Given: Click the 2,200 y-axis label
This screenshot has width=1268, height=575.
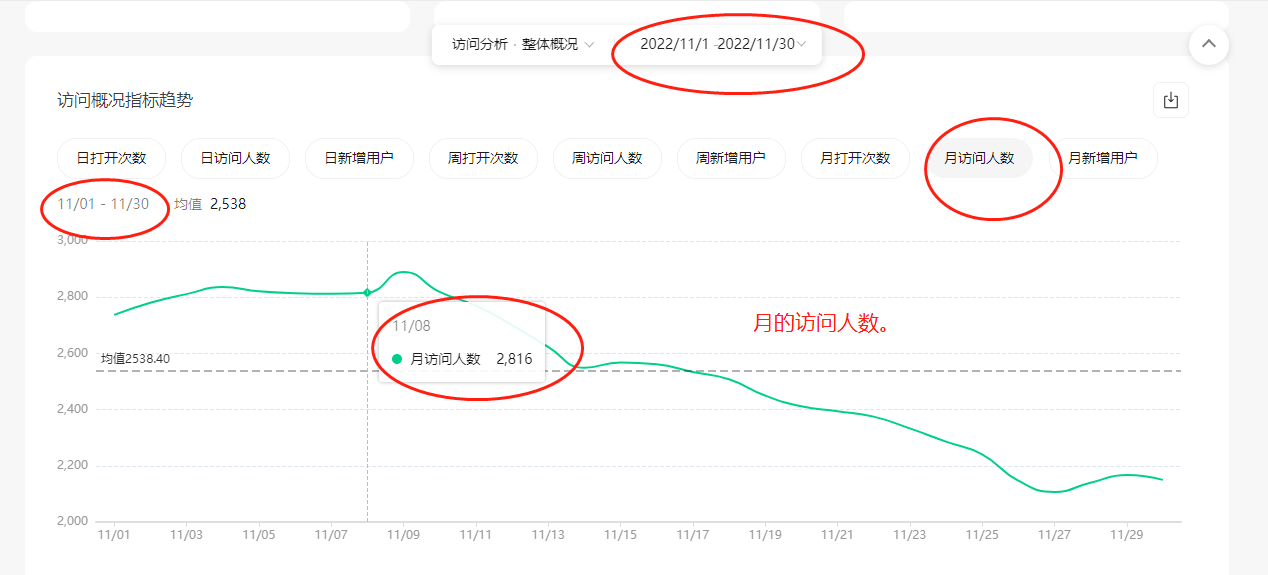Looking at the screenshot, I should click(x=72, y=465).
